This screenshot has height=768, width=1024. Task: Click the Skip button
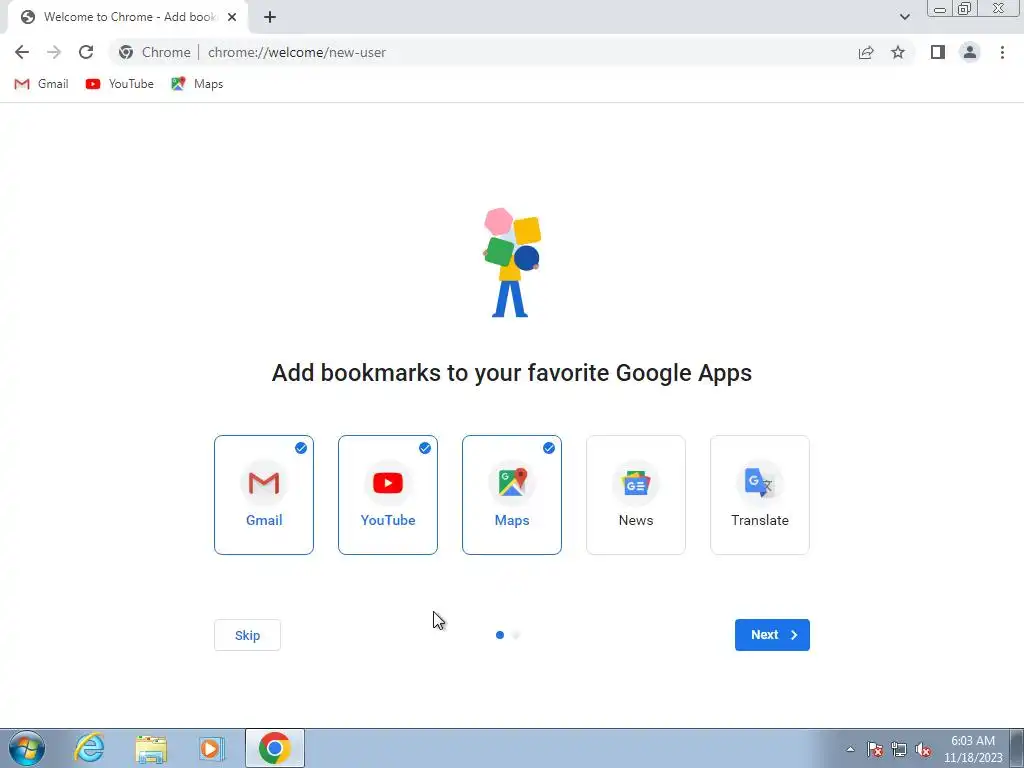(248, 635)
